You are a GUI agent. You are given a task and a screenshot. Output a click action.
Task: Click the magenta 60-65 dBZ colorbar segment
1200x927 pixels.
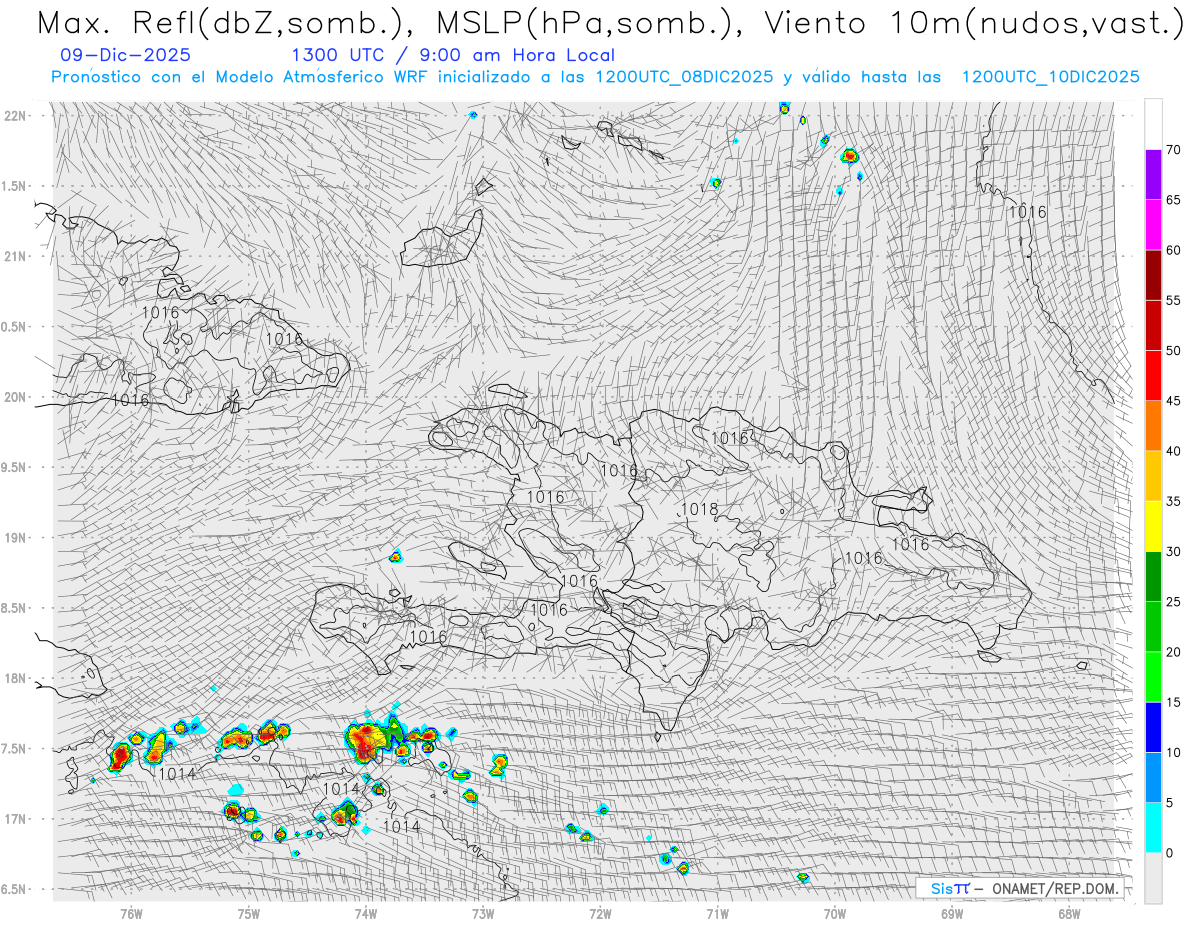1153,225
